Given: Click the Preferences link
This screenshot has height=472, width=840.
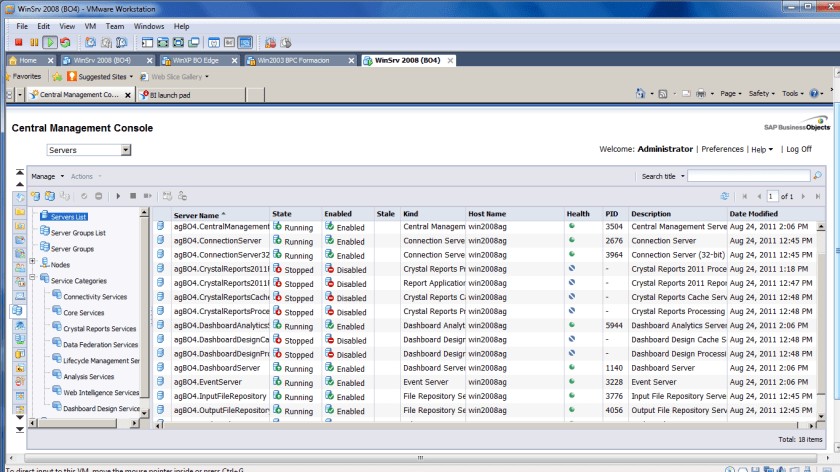Looking at the screenshot, I should point(721,149).
